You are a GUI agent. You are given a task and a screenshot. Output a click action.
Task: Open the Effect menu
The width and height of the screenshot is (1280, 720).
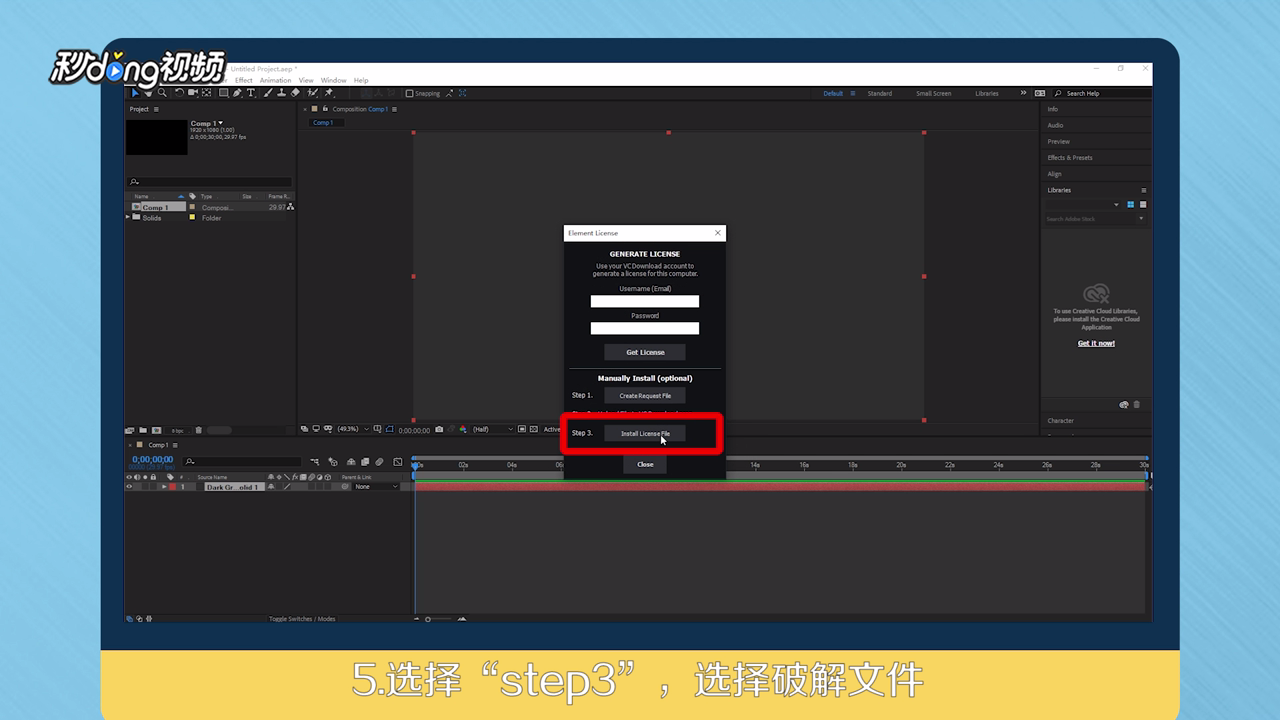pos(244,80)
